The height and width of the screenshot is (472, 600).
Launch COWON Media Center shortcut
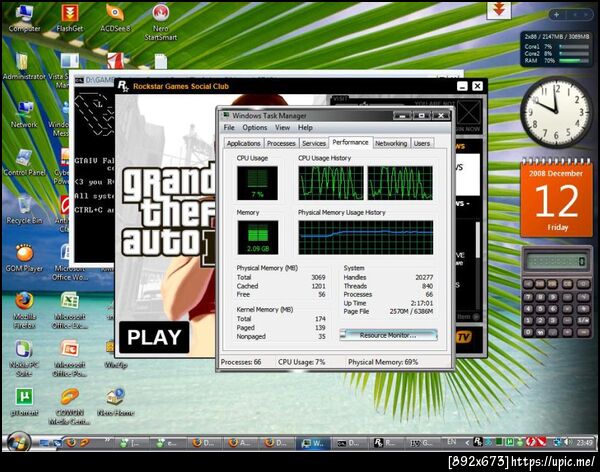click(x=70, y=407)
